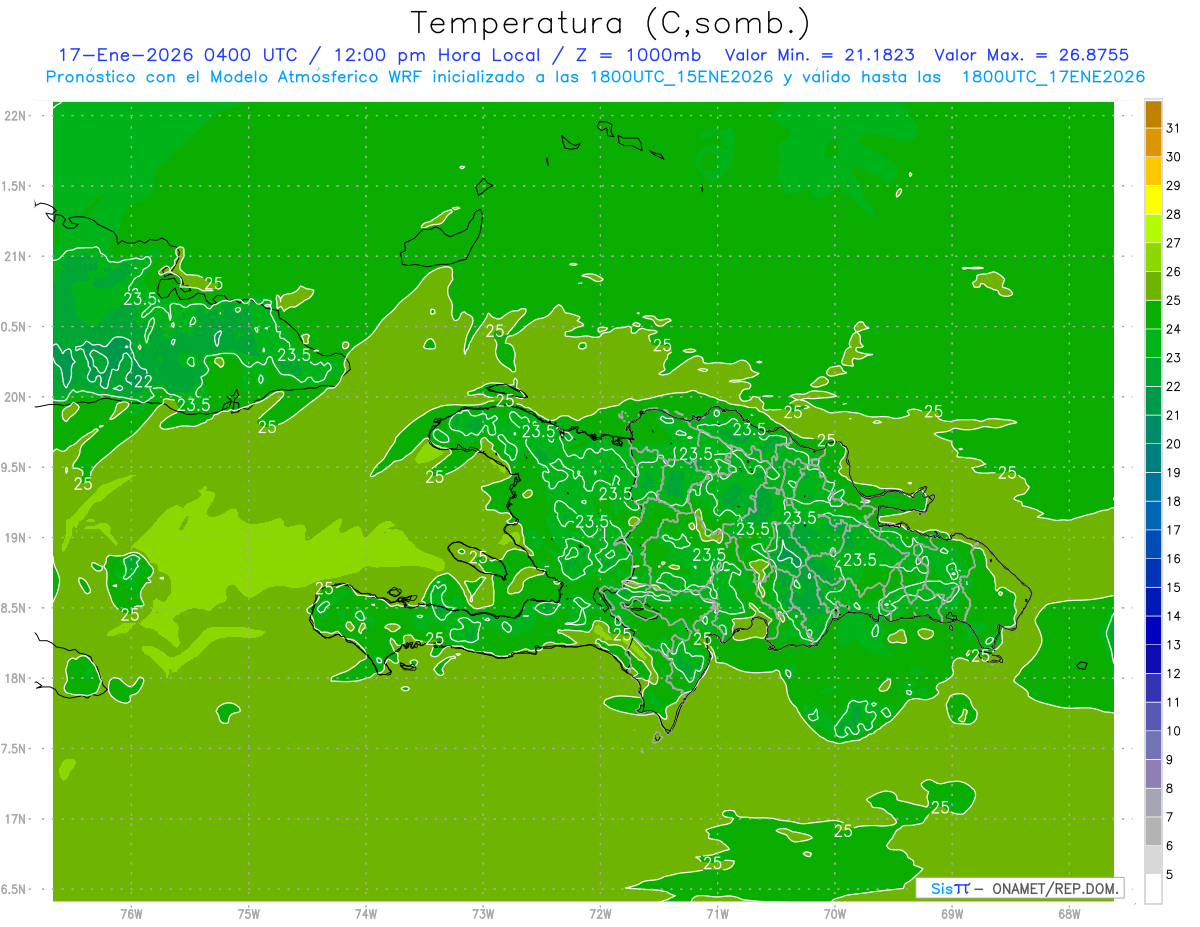Click the "8.5N" latitude axis label
This screenshot has height=927, width=1200.
coord(15,609)
